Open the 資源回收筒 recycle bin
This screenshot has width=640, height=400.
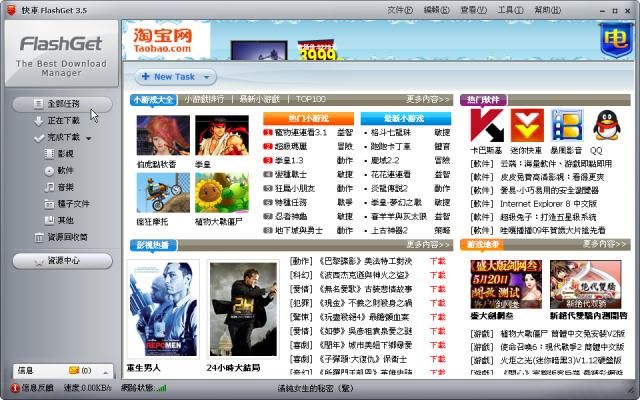click(x=66, y=237)
